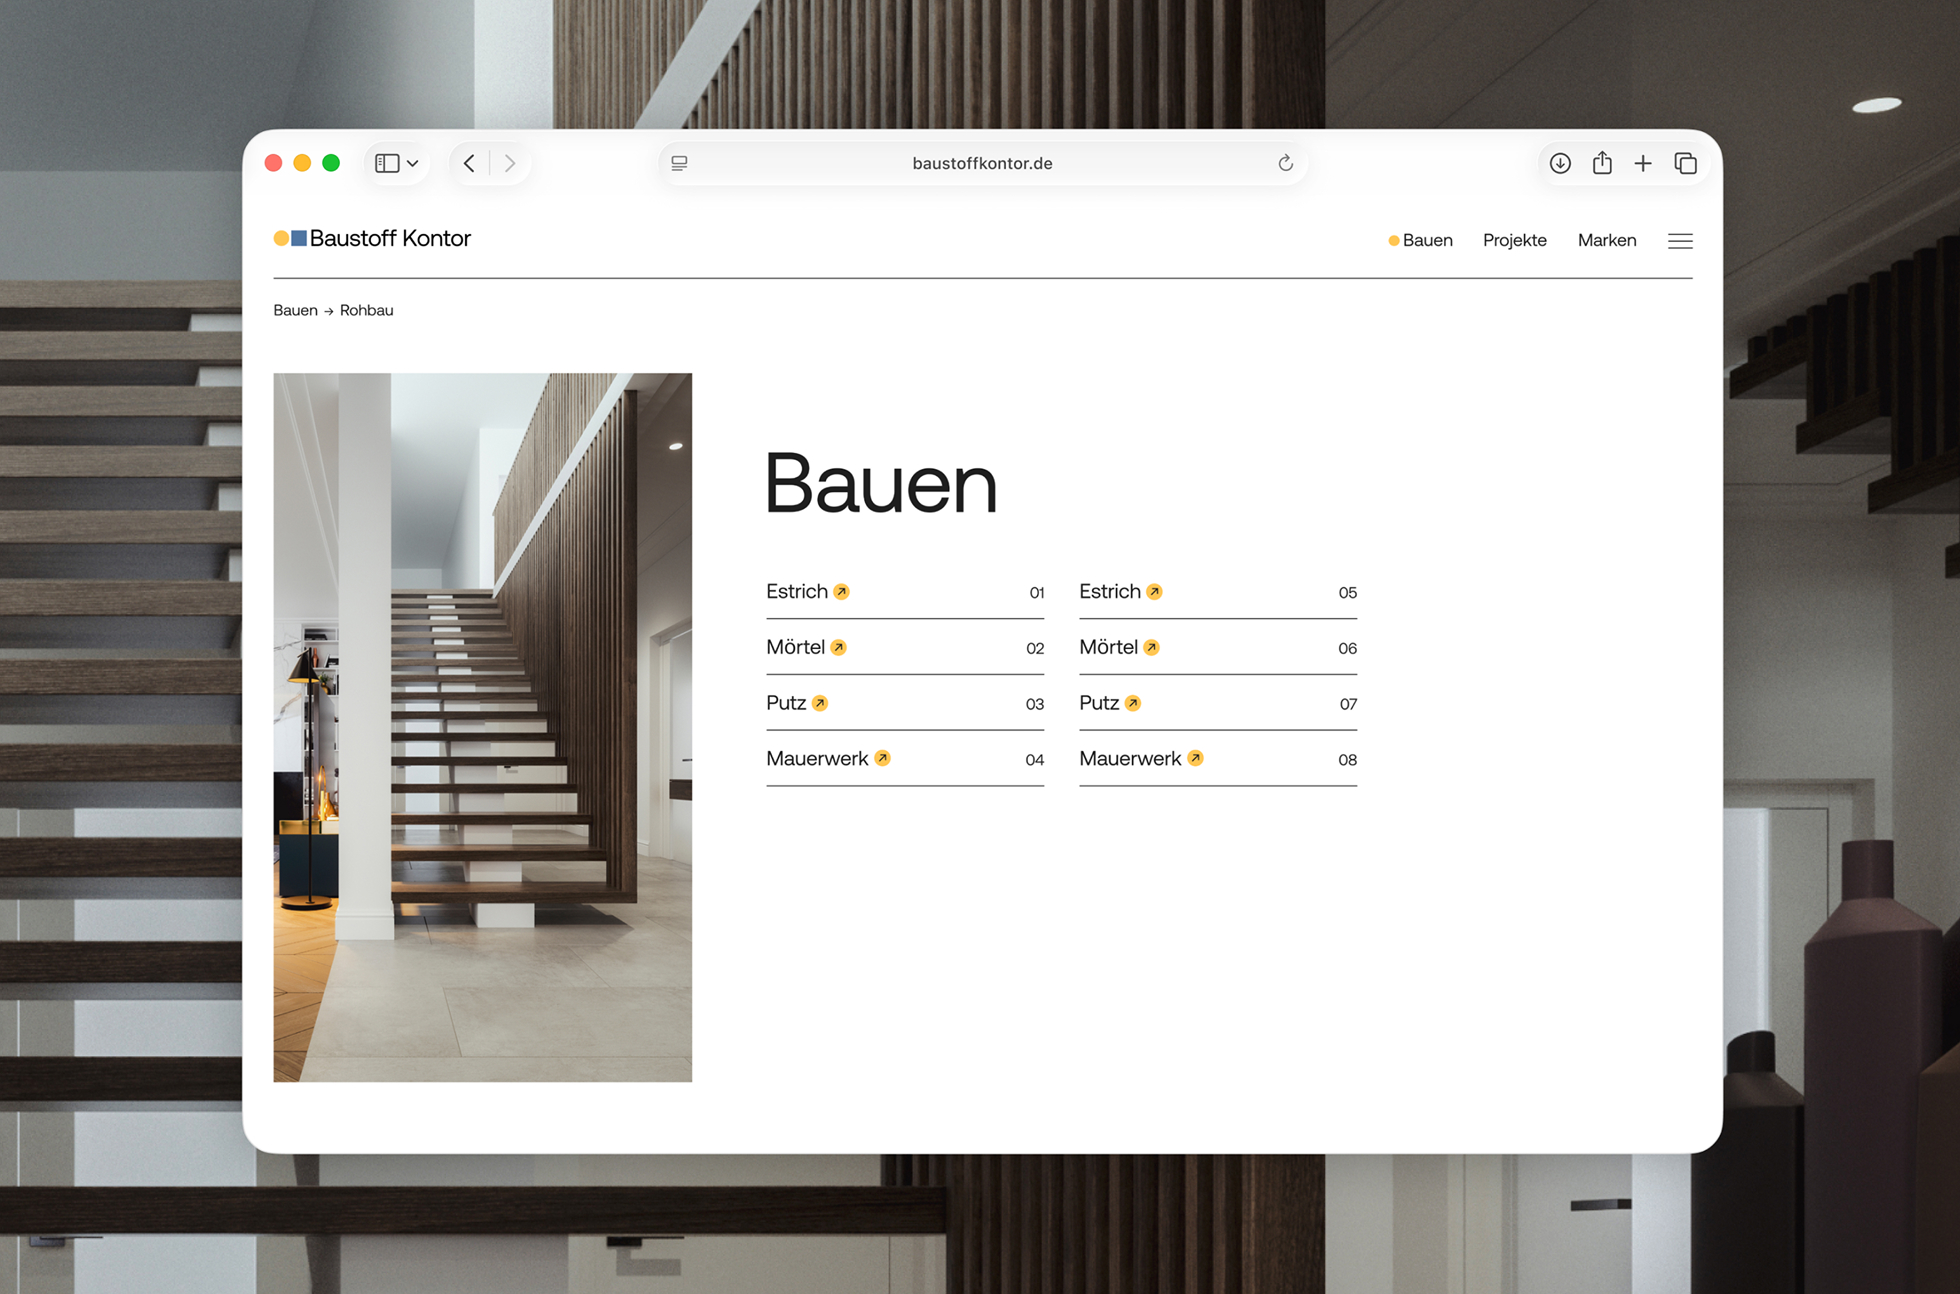Go forward with the forward arrow
This screenshot has height=1294, width=1960.
coord(510,163)
